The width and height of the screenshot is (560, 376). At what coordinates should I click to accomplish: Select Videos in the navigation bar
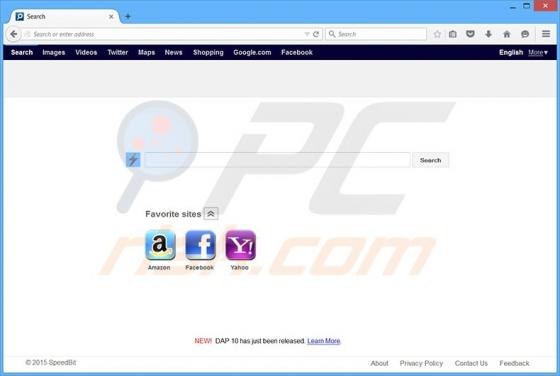[86, 52]
